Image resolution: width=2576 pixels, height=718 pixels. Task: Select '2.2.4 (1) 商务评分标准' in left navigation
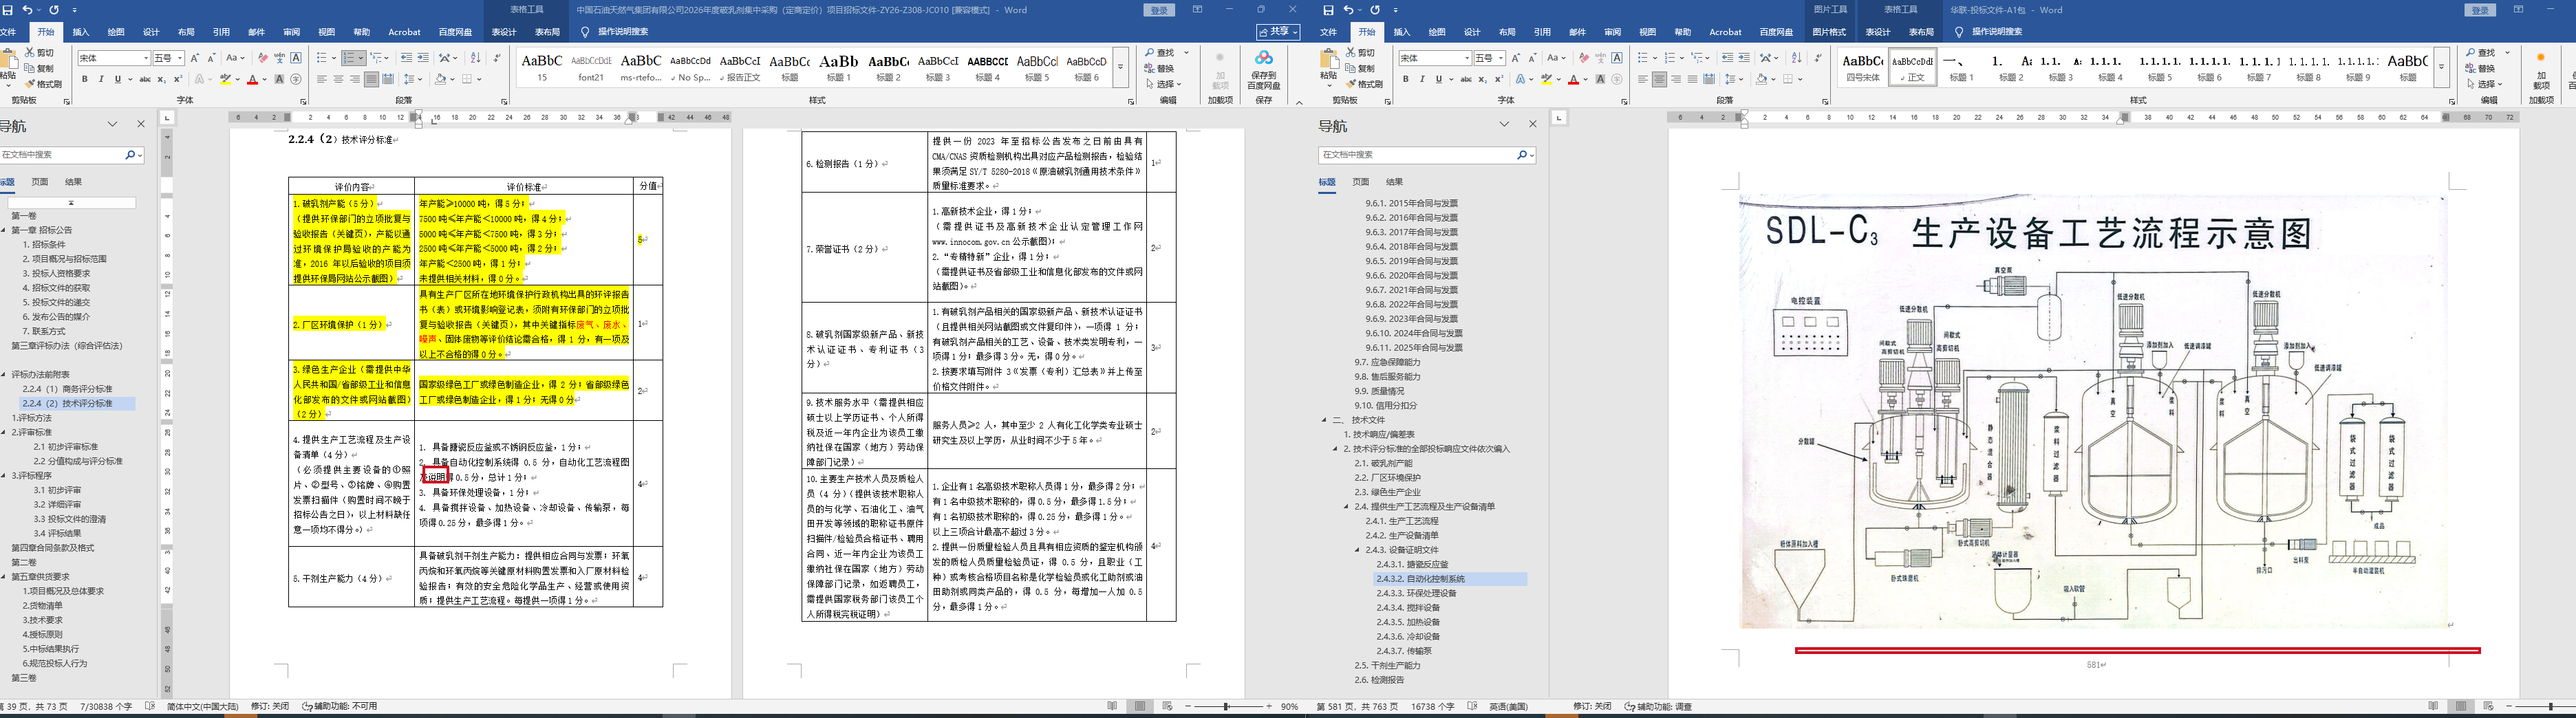tap(68, 389)
